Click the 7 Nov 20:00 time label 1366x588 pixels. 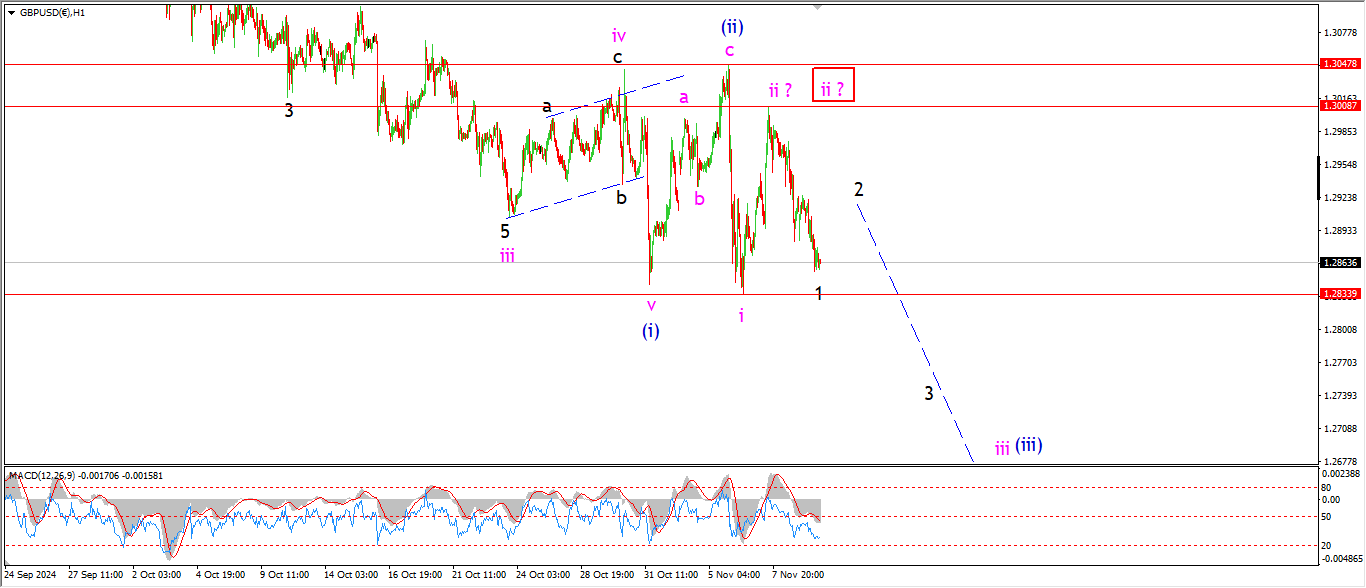coord(797,575)
